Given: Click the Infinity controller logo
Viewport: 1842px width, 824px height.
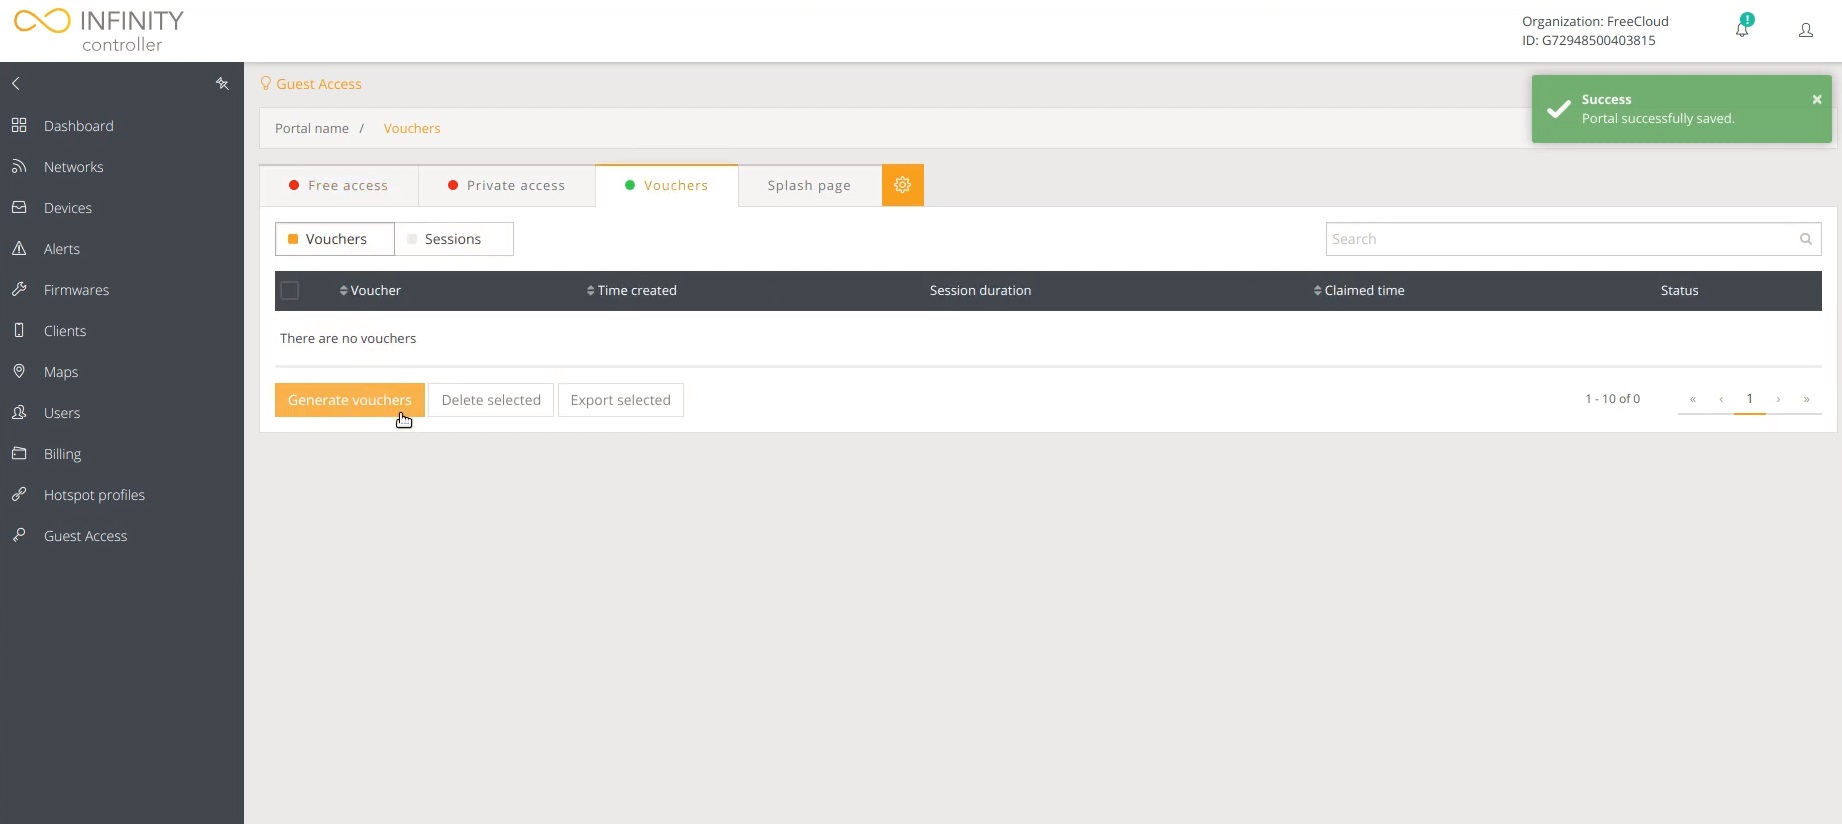Looking at the screenshot, I should click(x=99, y=31).
